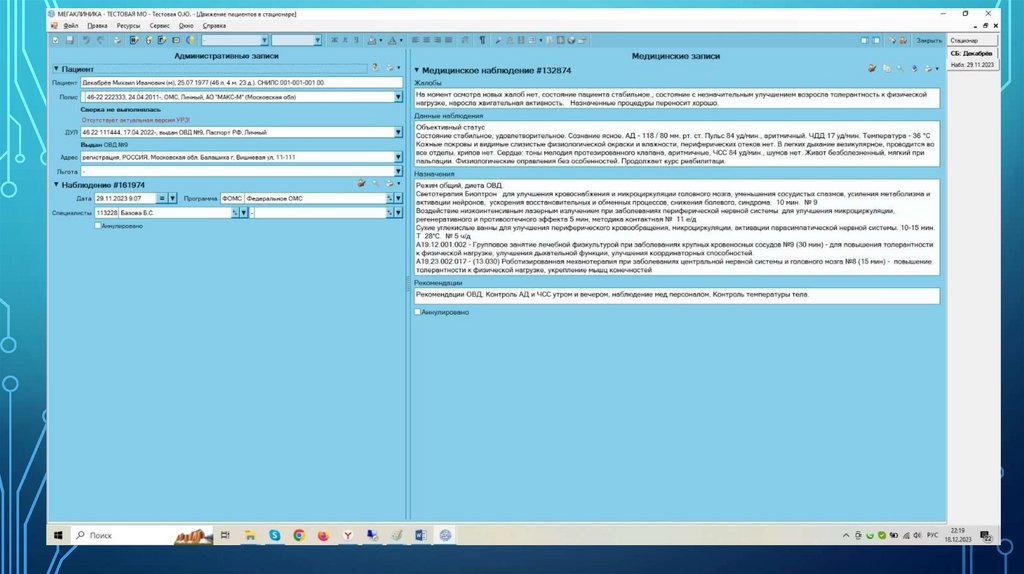Collapse the Пациент section triangle

[56, 69]
